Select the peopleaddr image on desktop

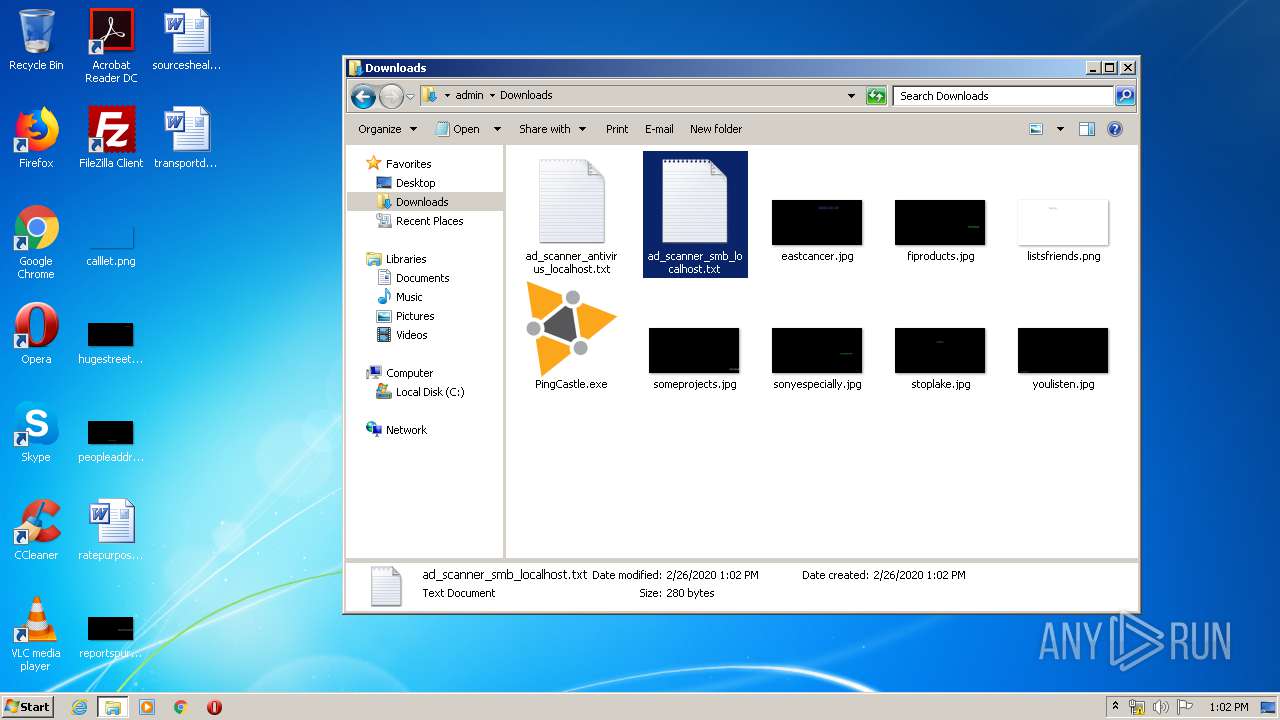pos(111,441)
